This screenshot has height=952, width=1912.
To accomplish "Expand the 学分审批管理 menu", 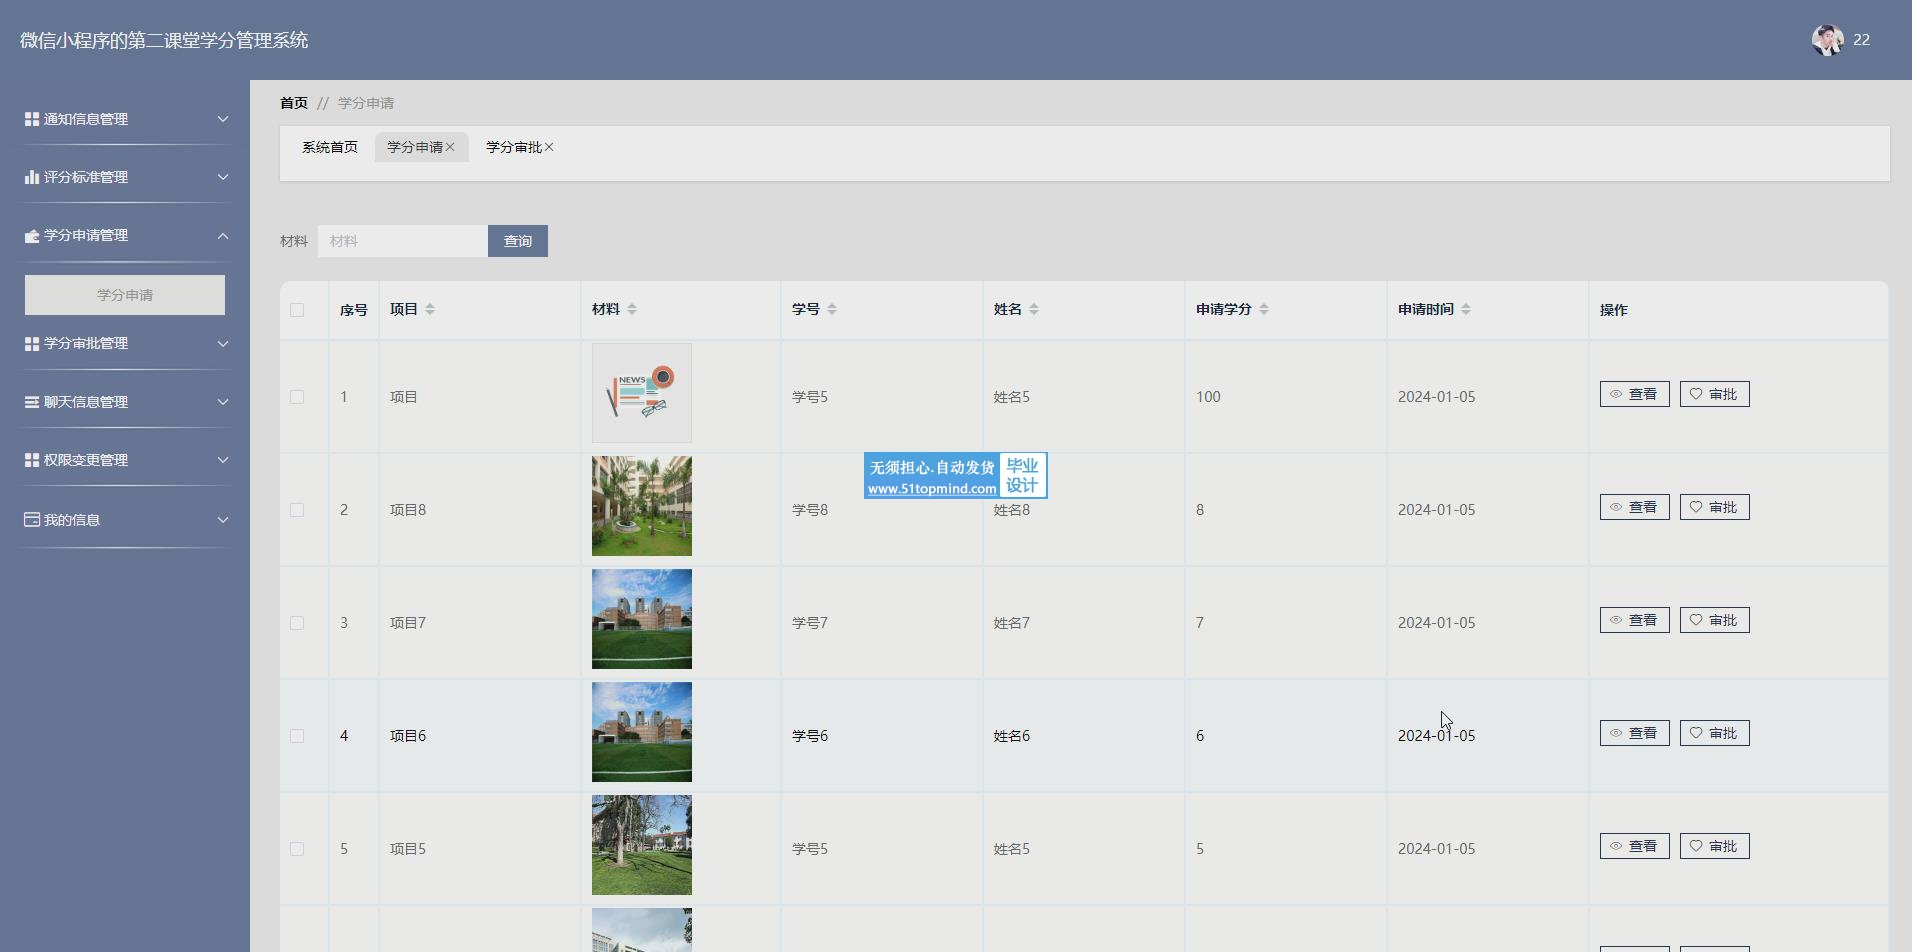I will [126, 343].
